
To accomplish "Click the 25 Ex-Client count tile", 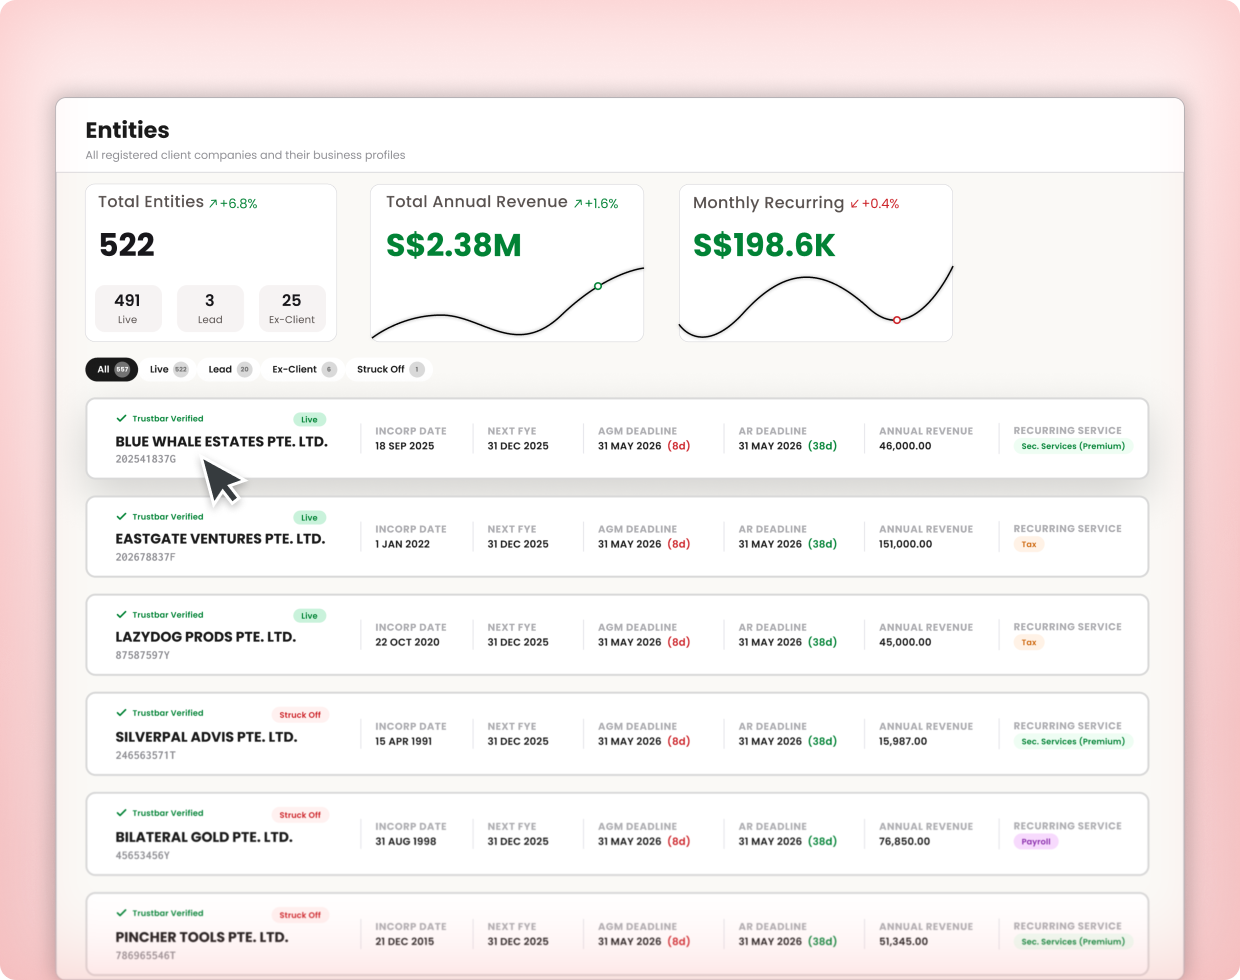I will pyautogui.click(x=291, y=308).
